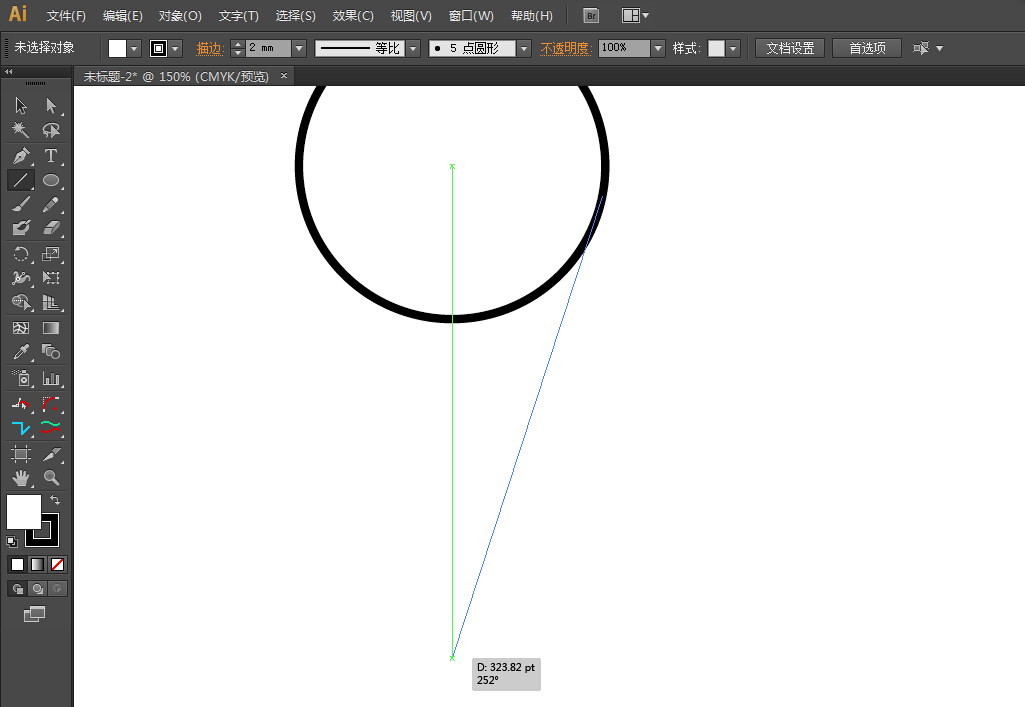The width and height of the screenshot is (1025, 707).
Task: Grab the Zoom tool
Action: tap(51, 478)
